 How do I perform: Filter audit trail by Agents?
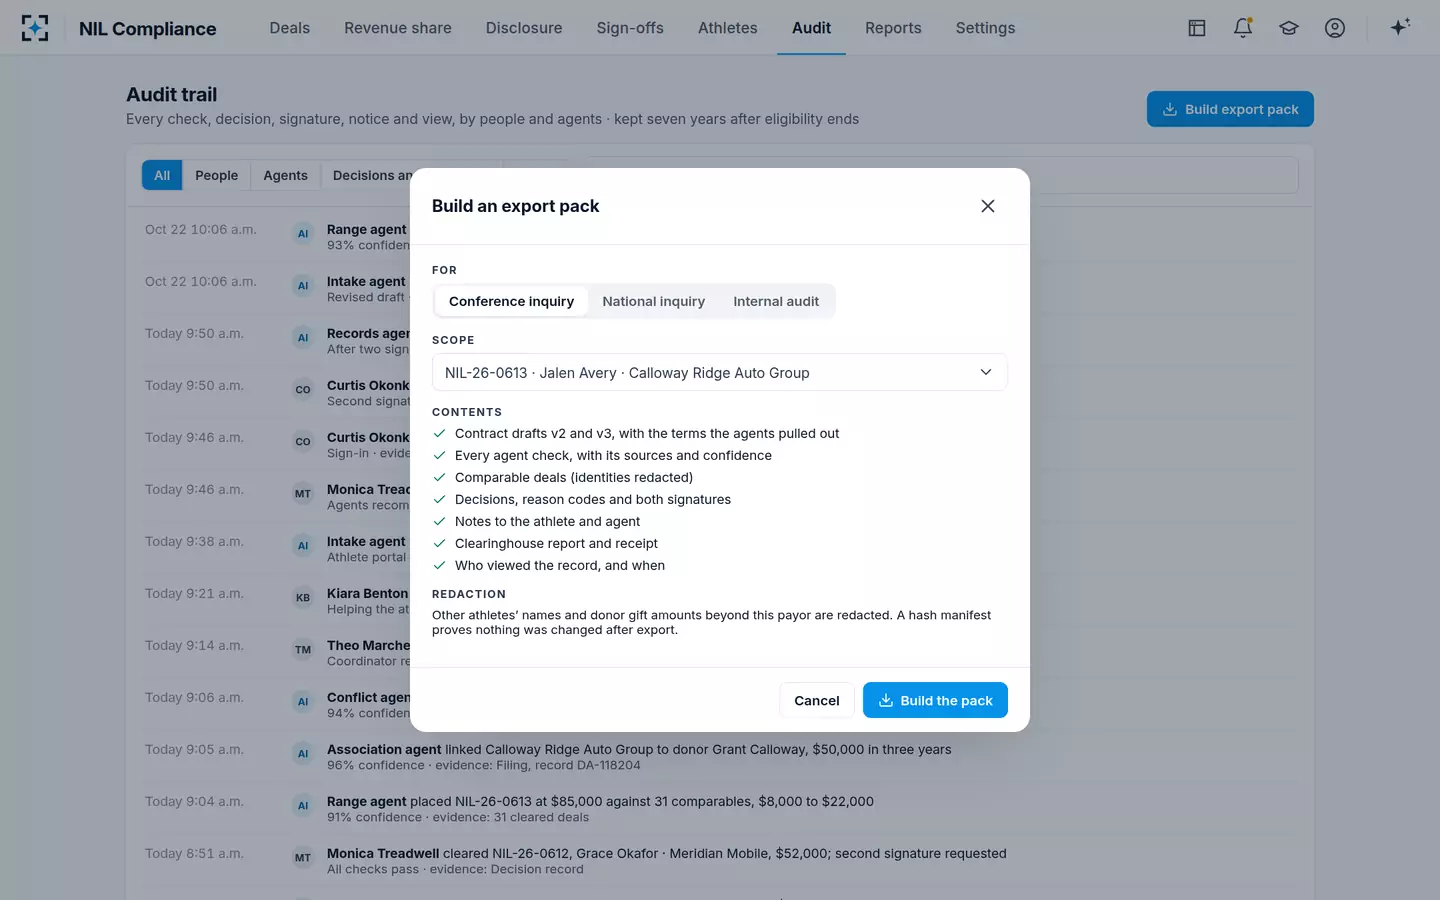(285, 175)
